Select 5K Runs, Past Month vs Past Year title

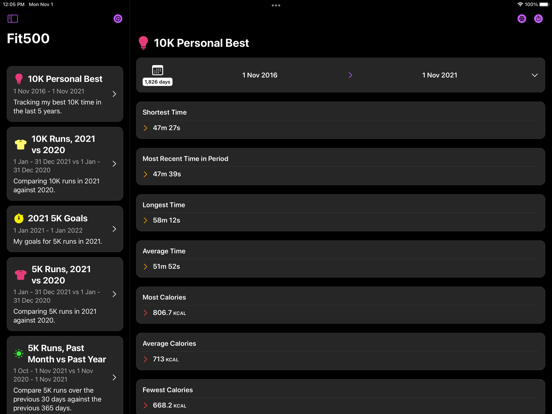(67, 353)
